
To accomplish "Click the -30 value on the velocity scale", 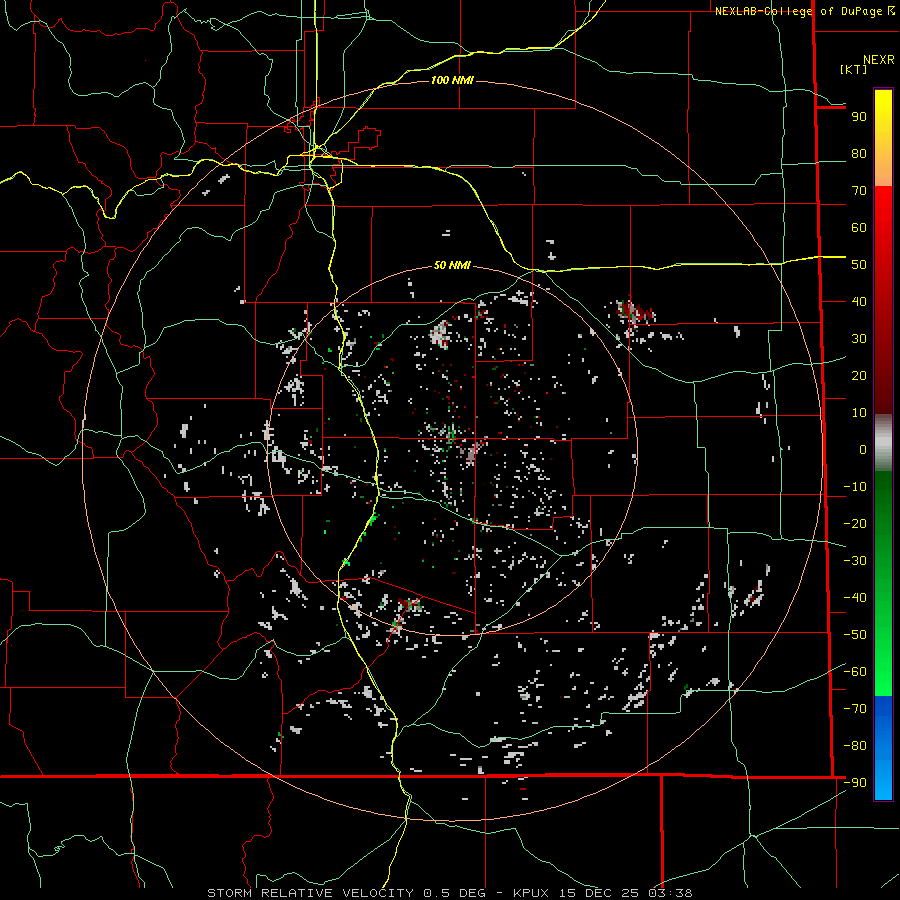I will point(855,561).
